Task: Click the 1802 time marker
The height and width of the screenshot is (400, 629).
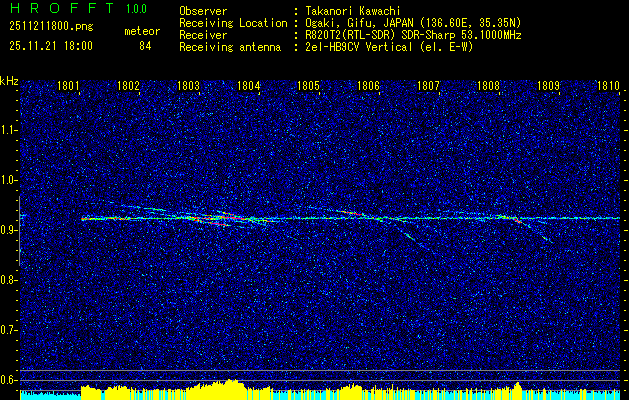Action: (x=128, y=85)
